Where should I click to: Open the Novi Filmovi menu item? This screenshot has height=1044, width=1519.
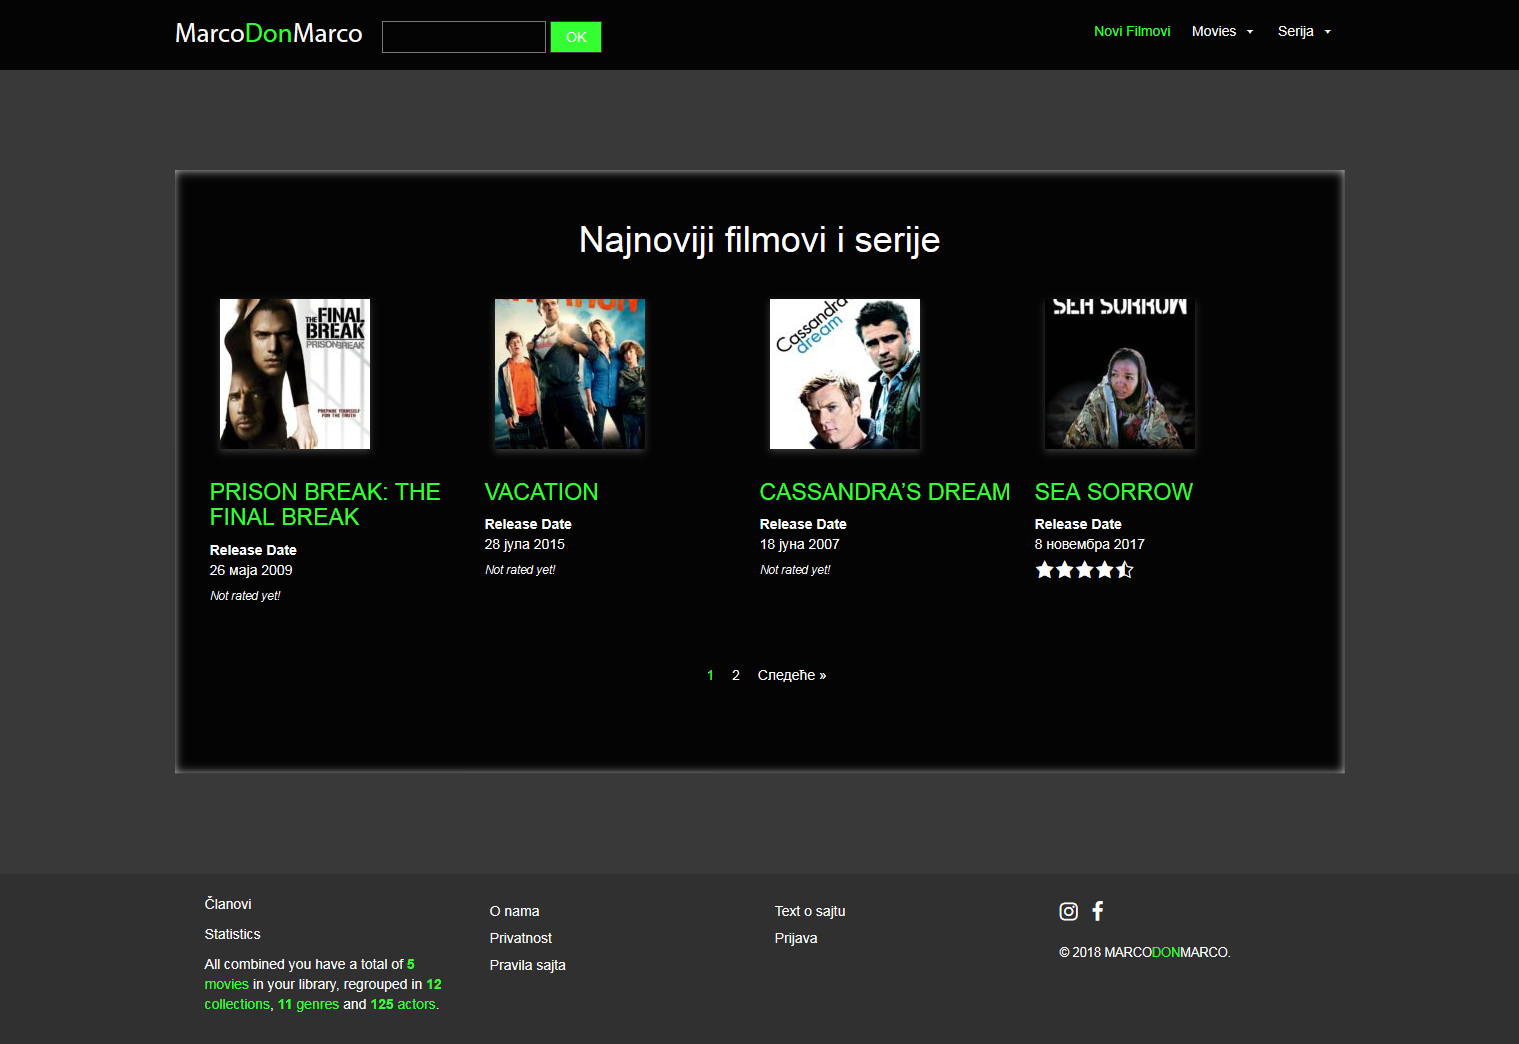coord(1131,32)
